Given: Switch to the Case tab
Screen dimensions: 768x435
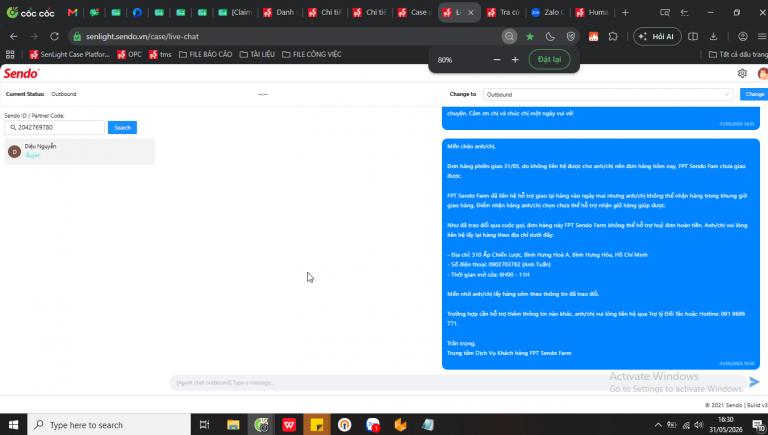Looking at the screenshot, I should (x=414, y=13).
